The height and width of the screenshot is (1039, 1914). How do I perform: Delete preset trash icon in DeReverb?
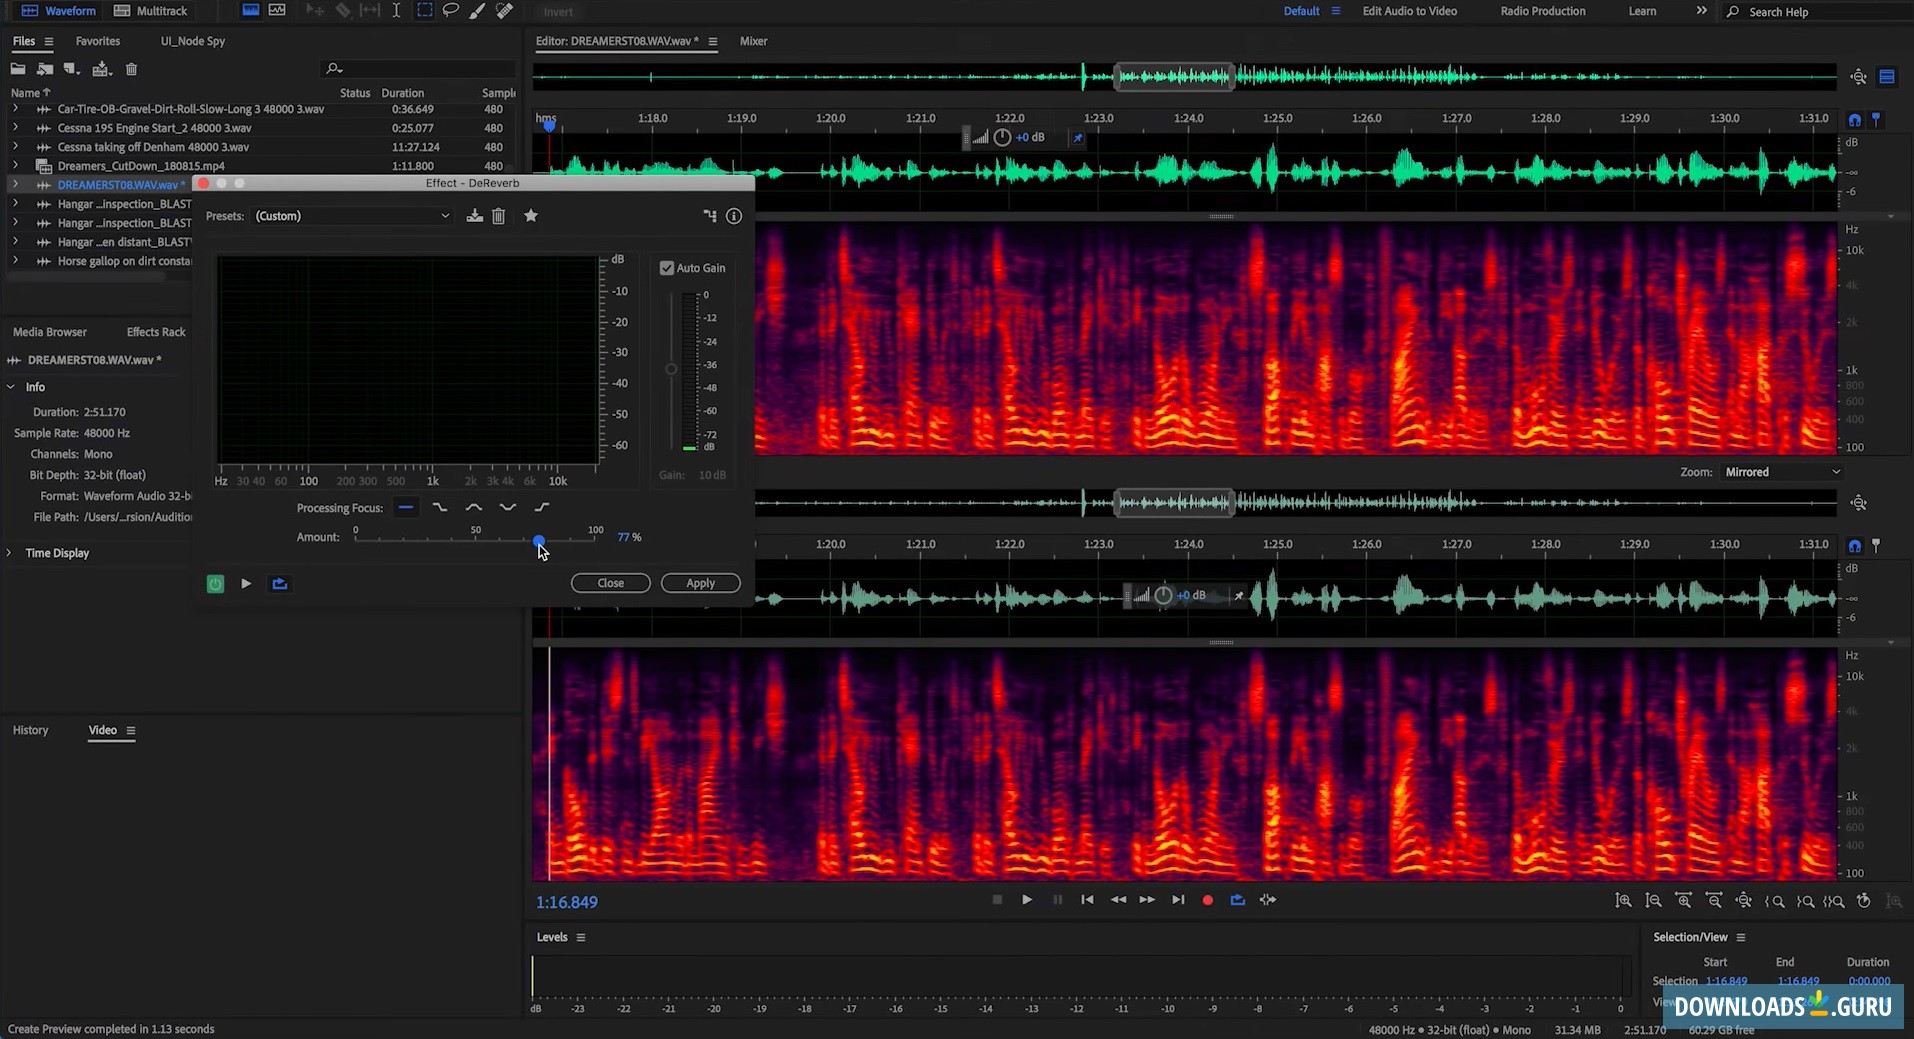pos(499,216)
